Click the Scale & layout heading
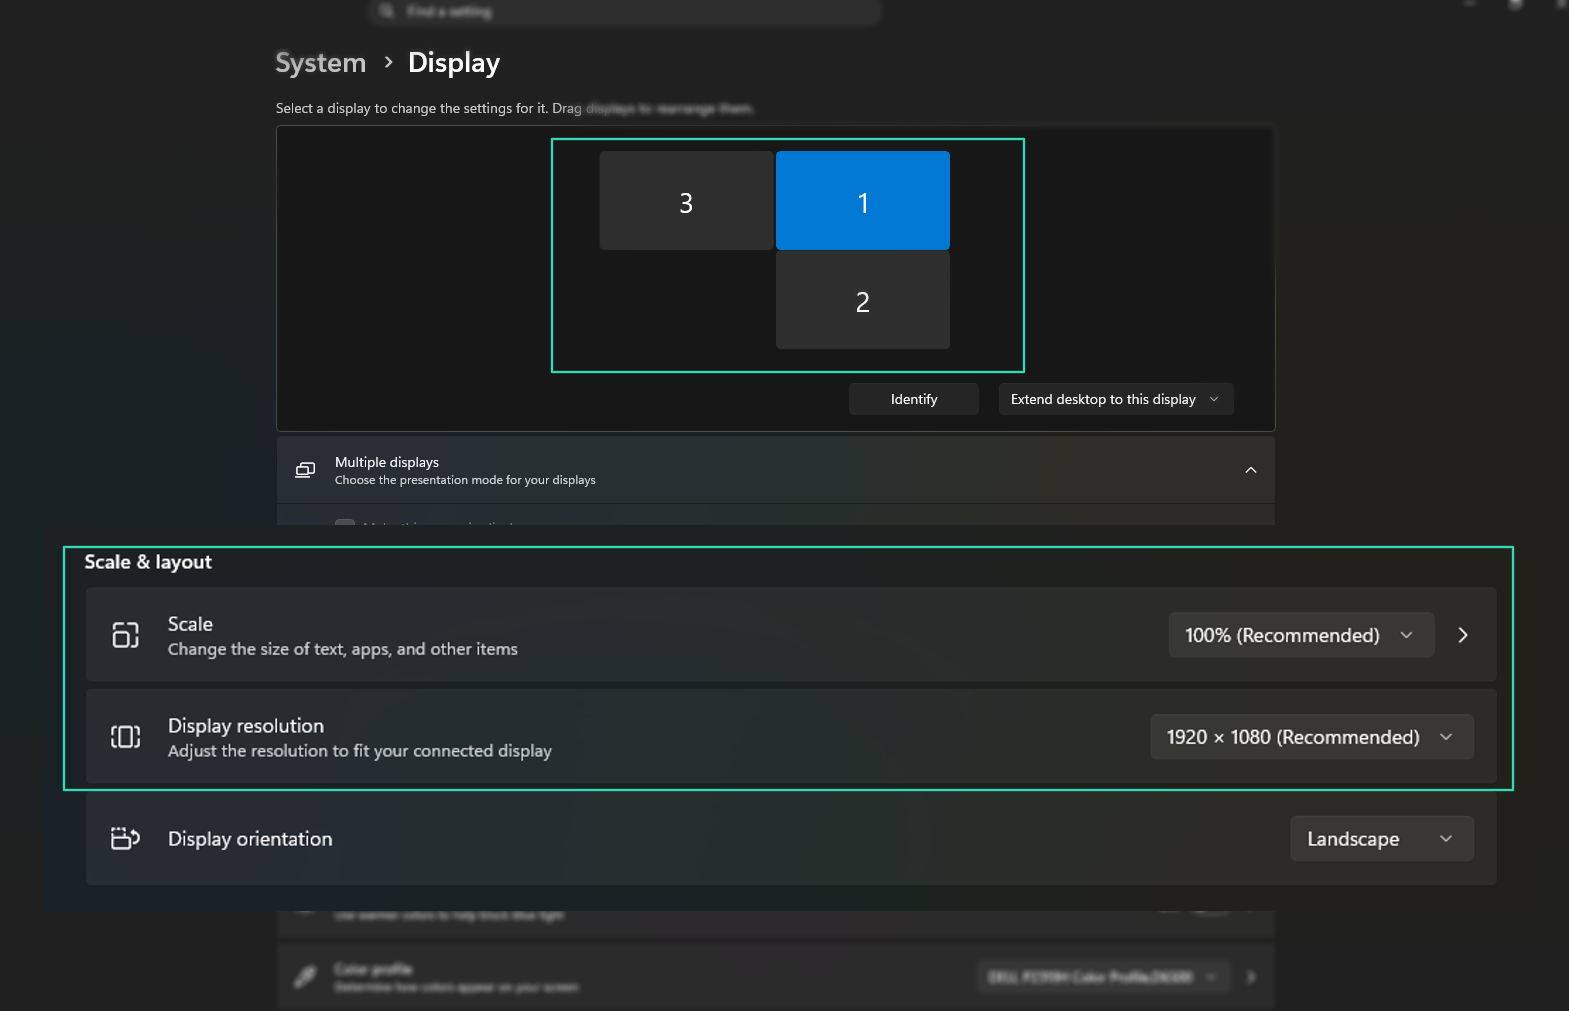 pyautogui.click(x=148, y=562)
